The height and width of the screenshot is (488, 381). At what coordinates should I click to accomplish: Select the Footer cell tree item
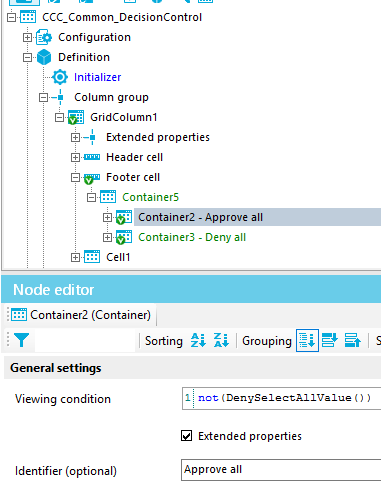133,177
